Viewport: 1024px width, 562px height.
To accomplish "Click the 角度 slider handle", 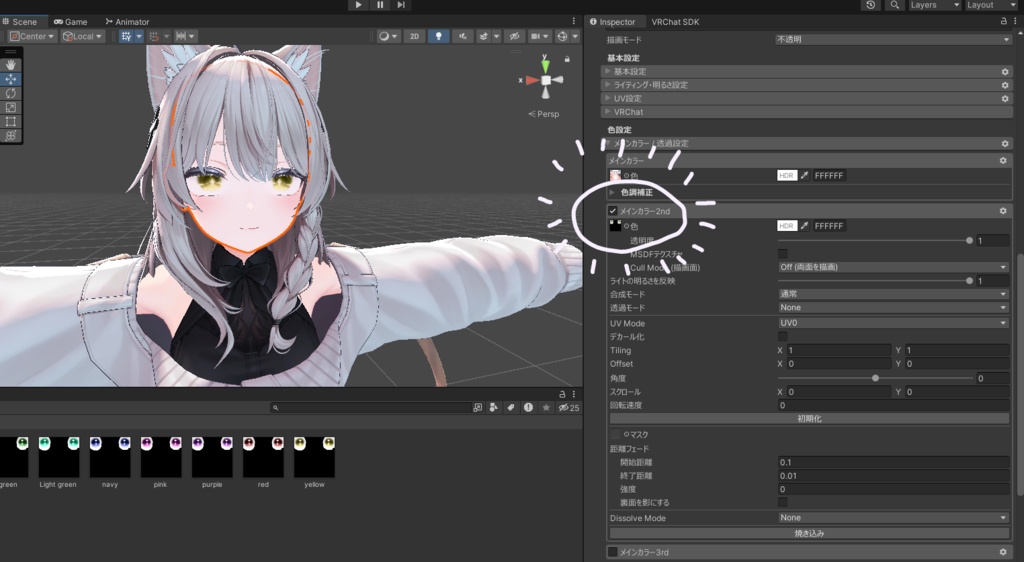I will (875, 378).
